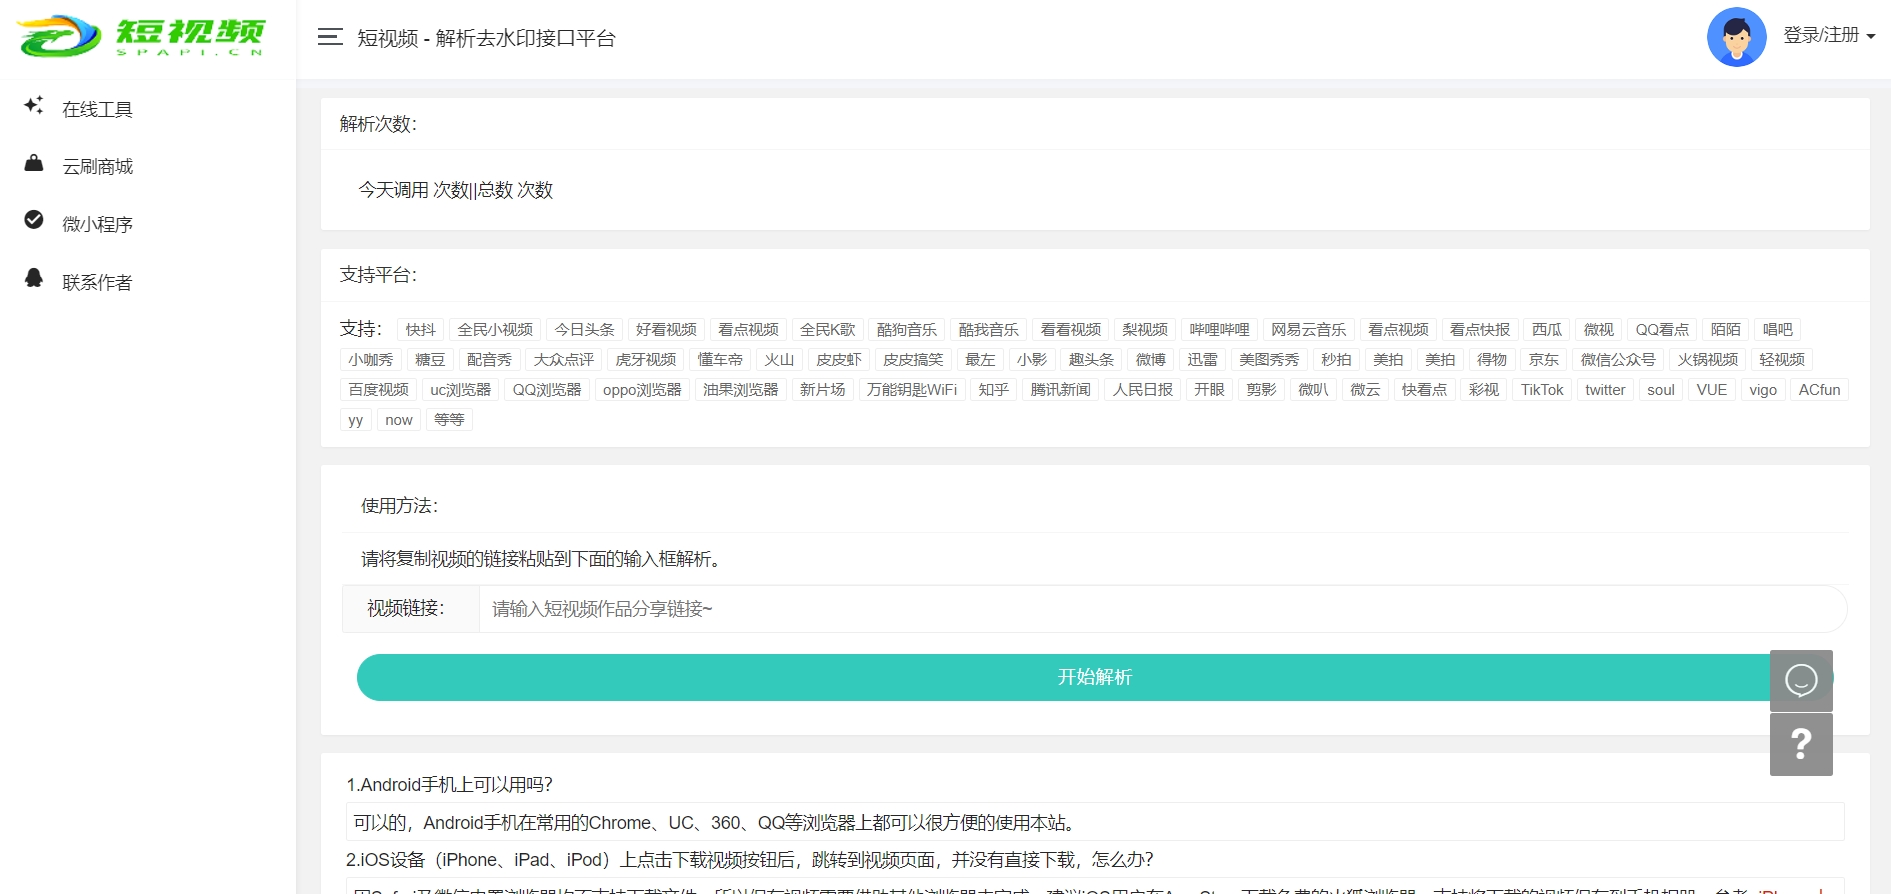Open the 登录/注册 dropdown
Image resolution: width=1891 pixels, height=894 pixels.
tap(1829, 35)
